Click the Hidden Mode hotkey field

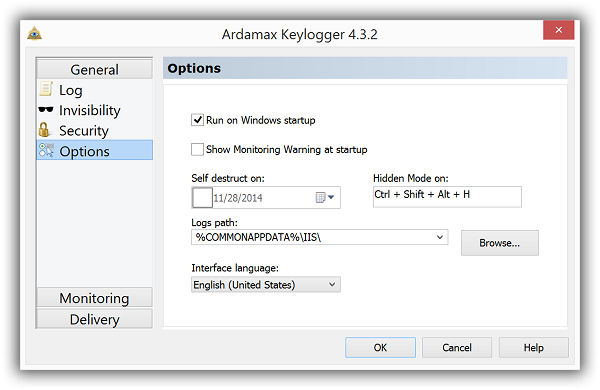(x=447, y=197)
